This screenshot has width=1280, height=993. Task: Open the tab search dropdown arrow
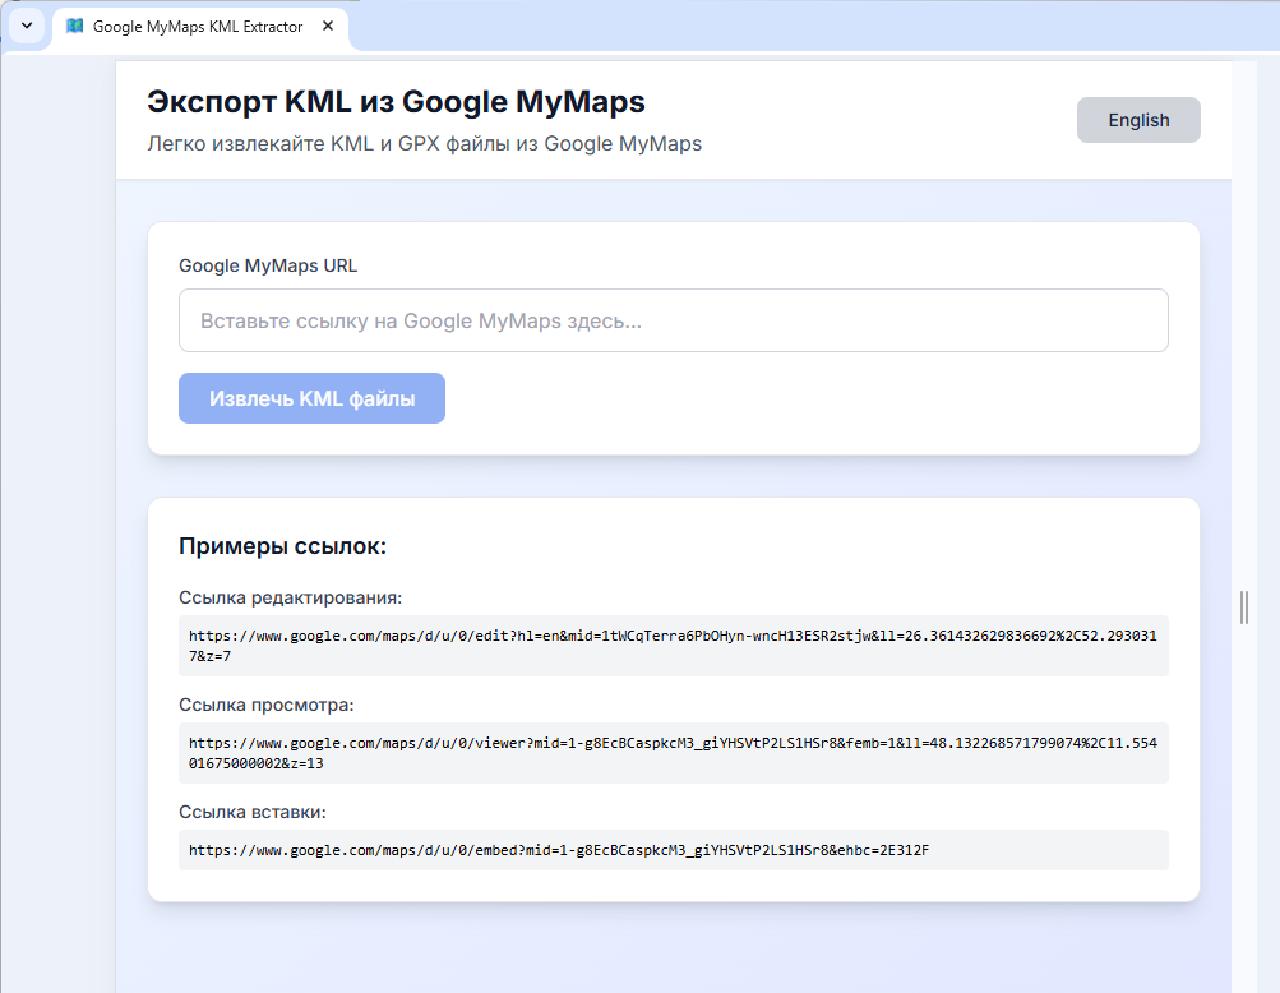point(27,26)
